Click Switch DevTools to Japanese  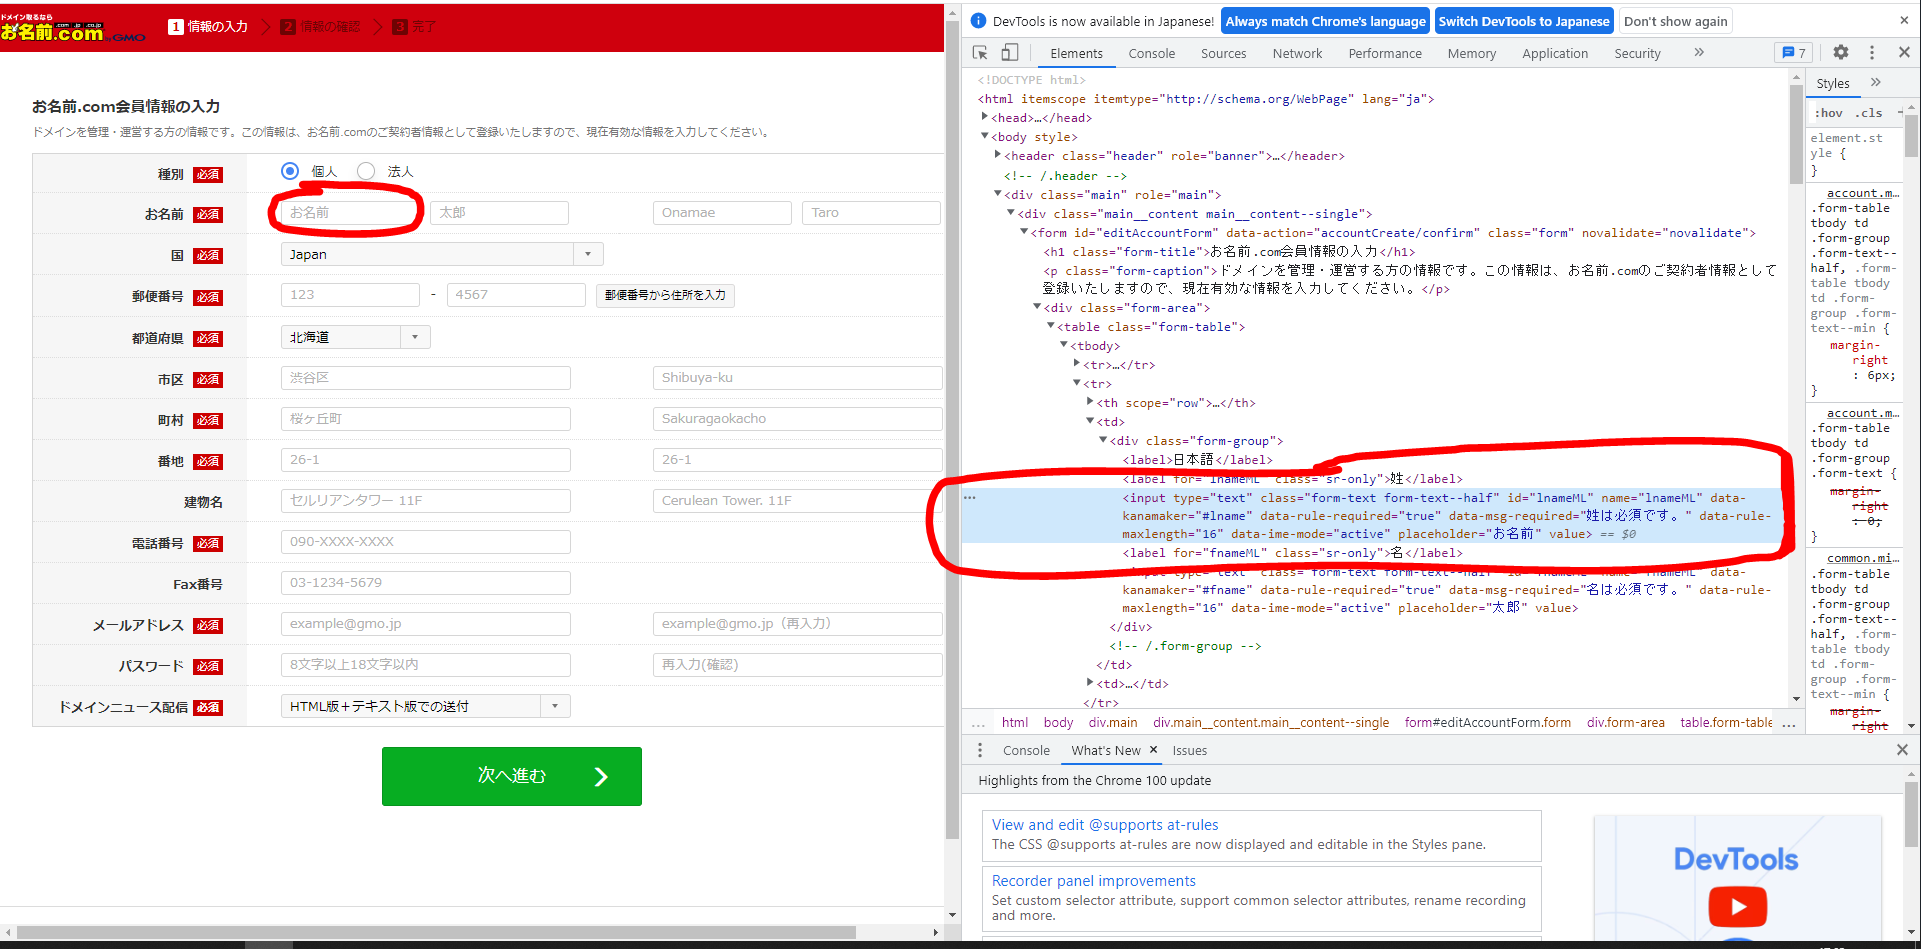(x=1524, y=21)
